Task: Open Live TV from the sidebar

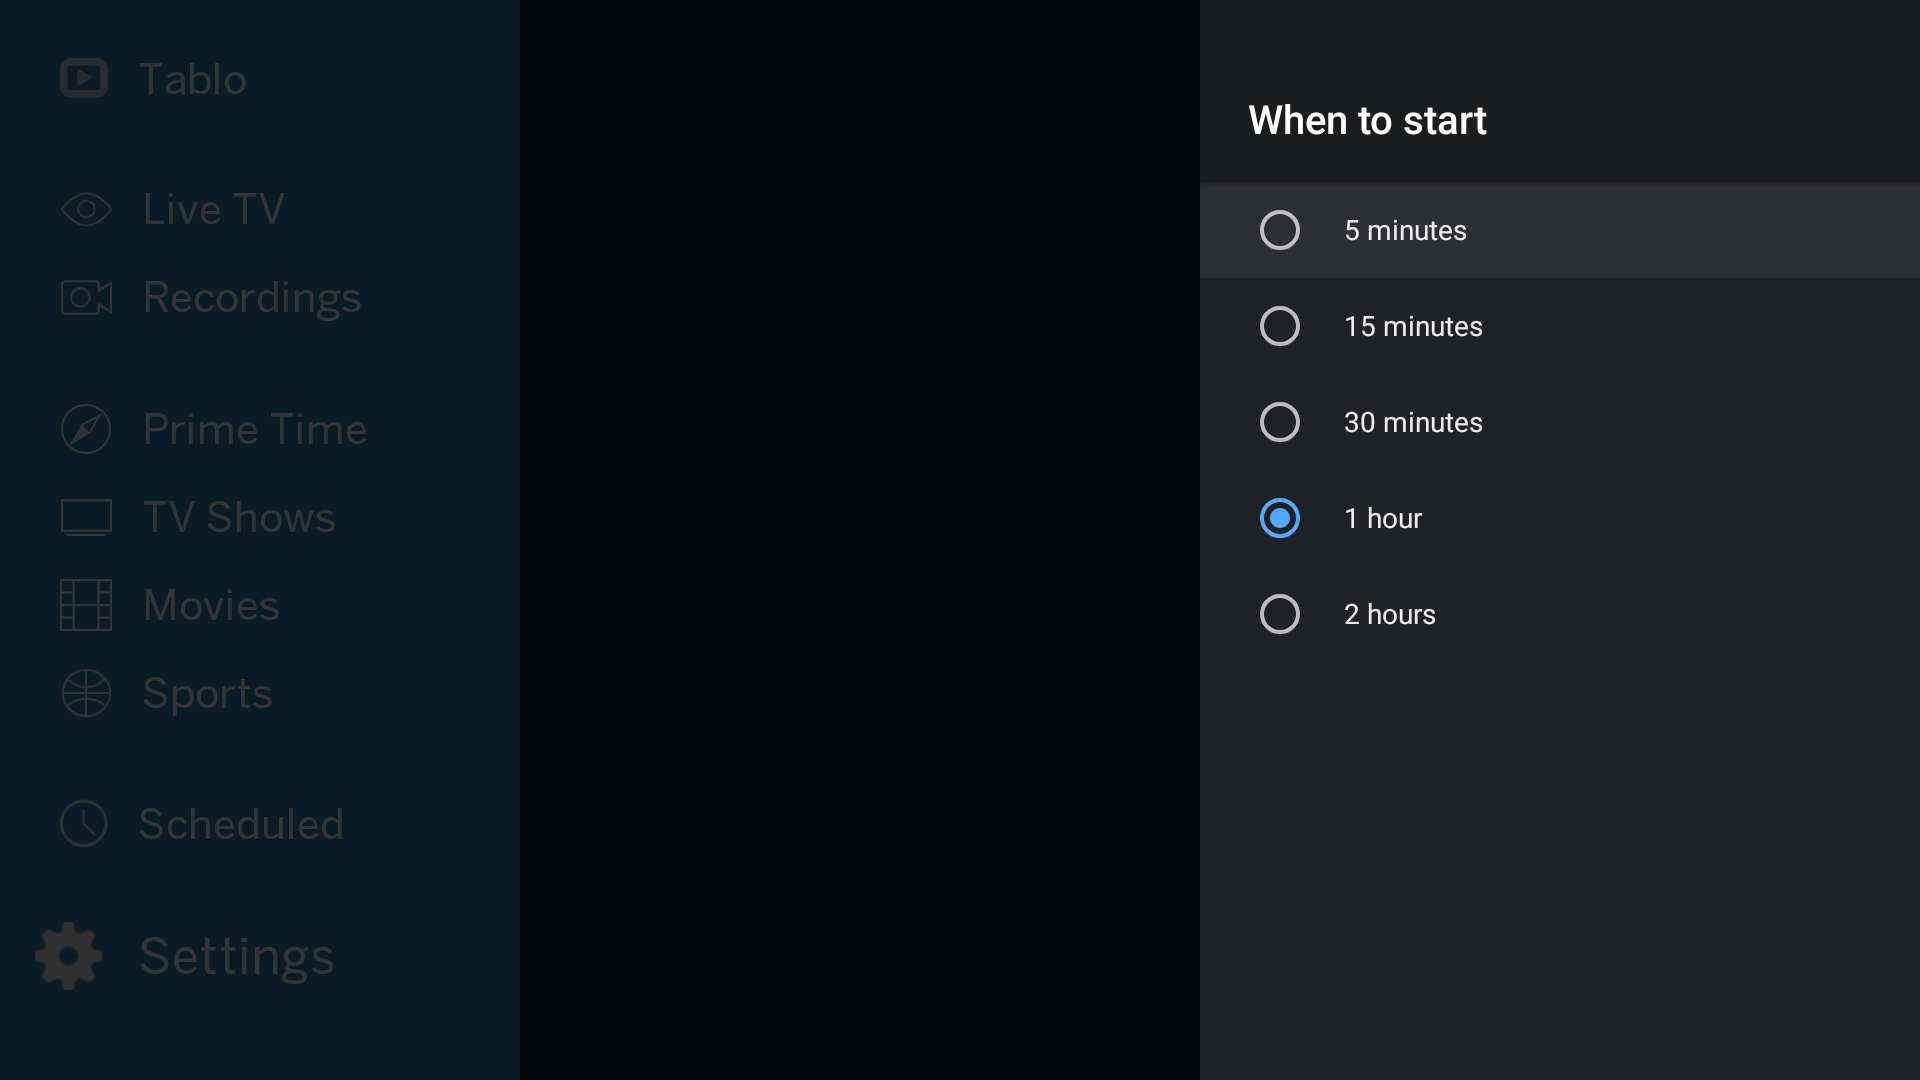Action: tap(214, 209)
